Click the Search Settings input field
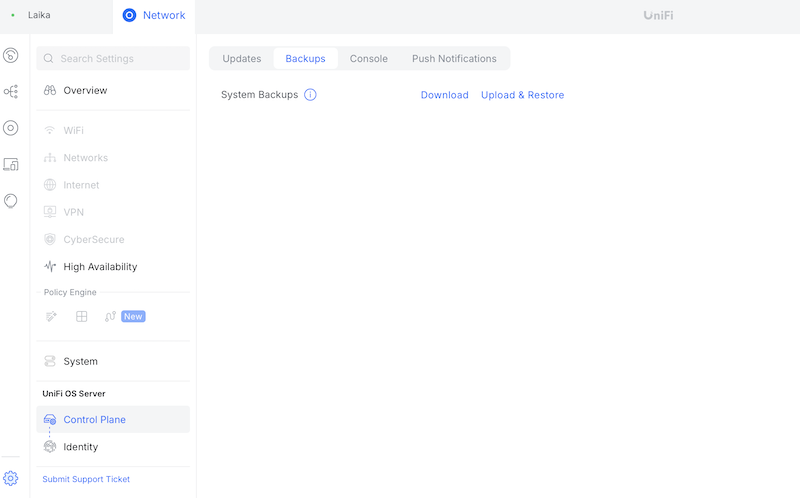 click(113, 59)
